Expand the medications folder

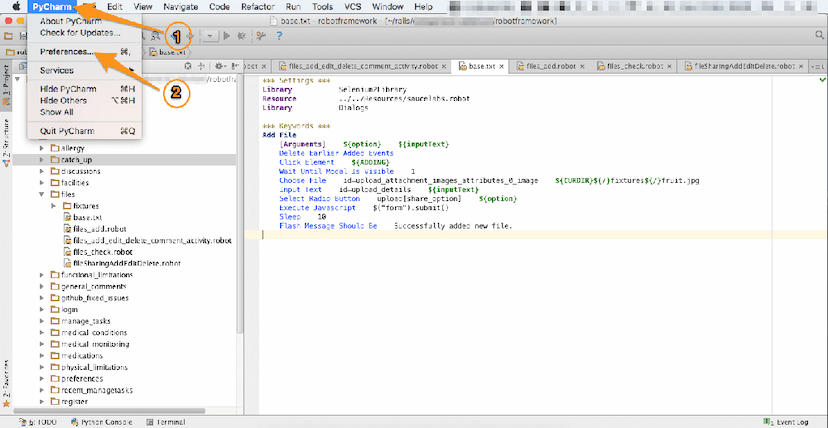(x=42, y=356)
